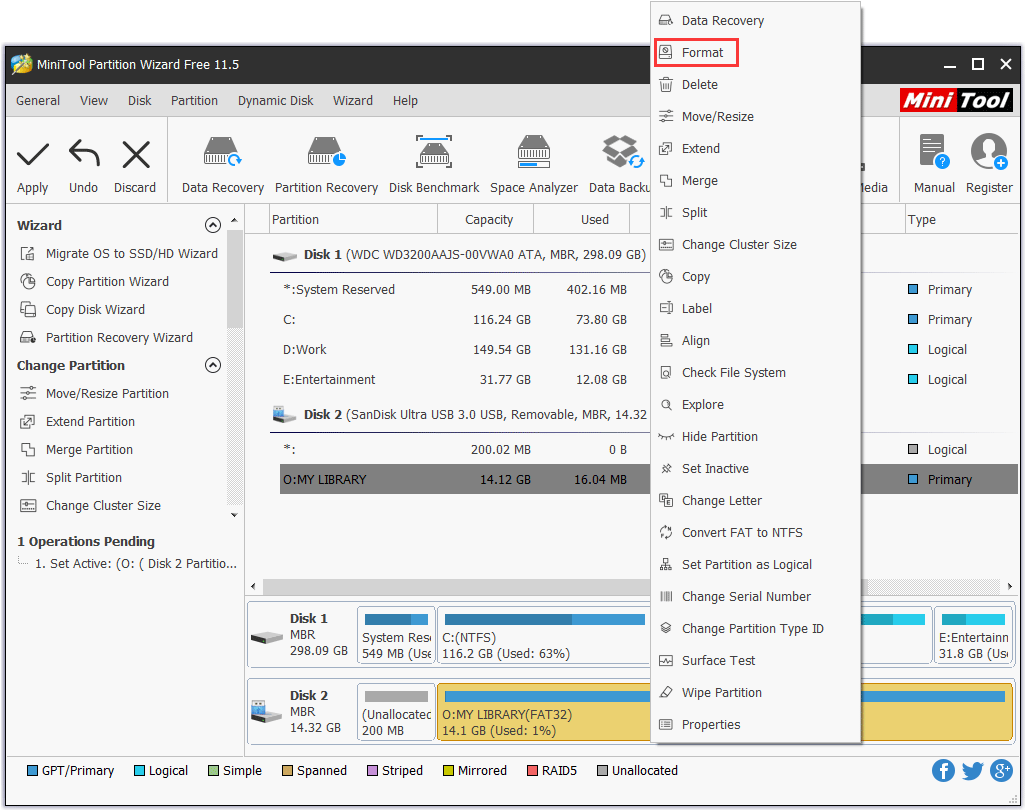The height and width of the screenshot is (810, 1026).
Task: Select Wipe Partition entry
Action: tap(756, 694)
